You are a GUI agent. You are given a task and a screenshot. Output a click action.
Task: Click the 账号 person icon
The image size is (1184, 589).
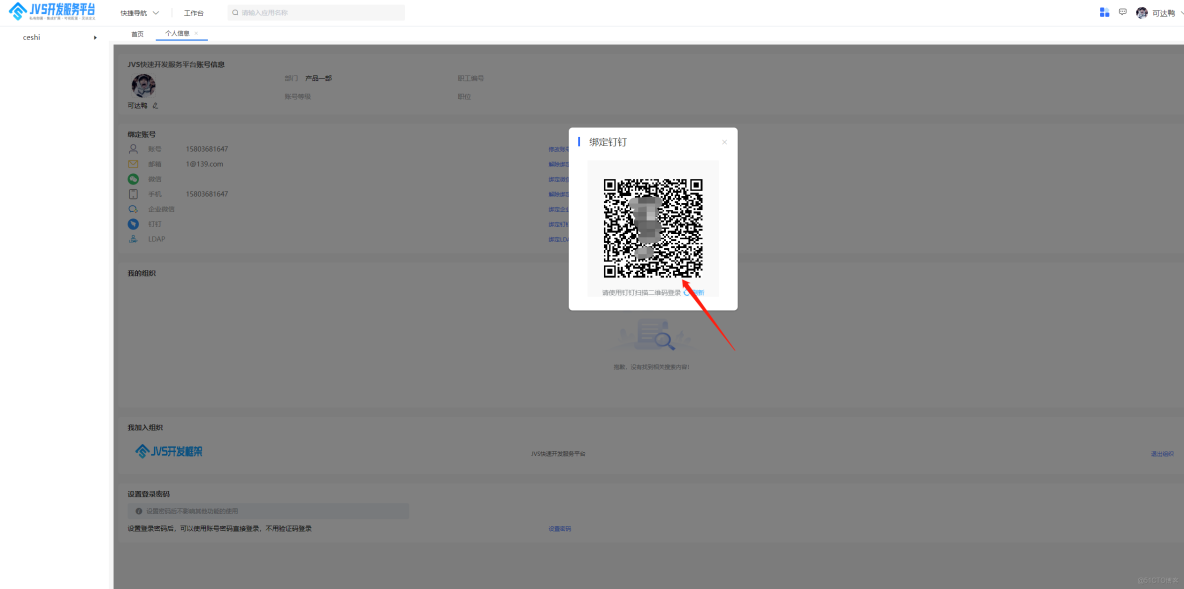[x=133, y=149]
